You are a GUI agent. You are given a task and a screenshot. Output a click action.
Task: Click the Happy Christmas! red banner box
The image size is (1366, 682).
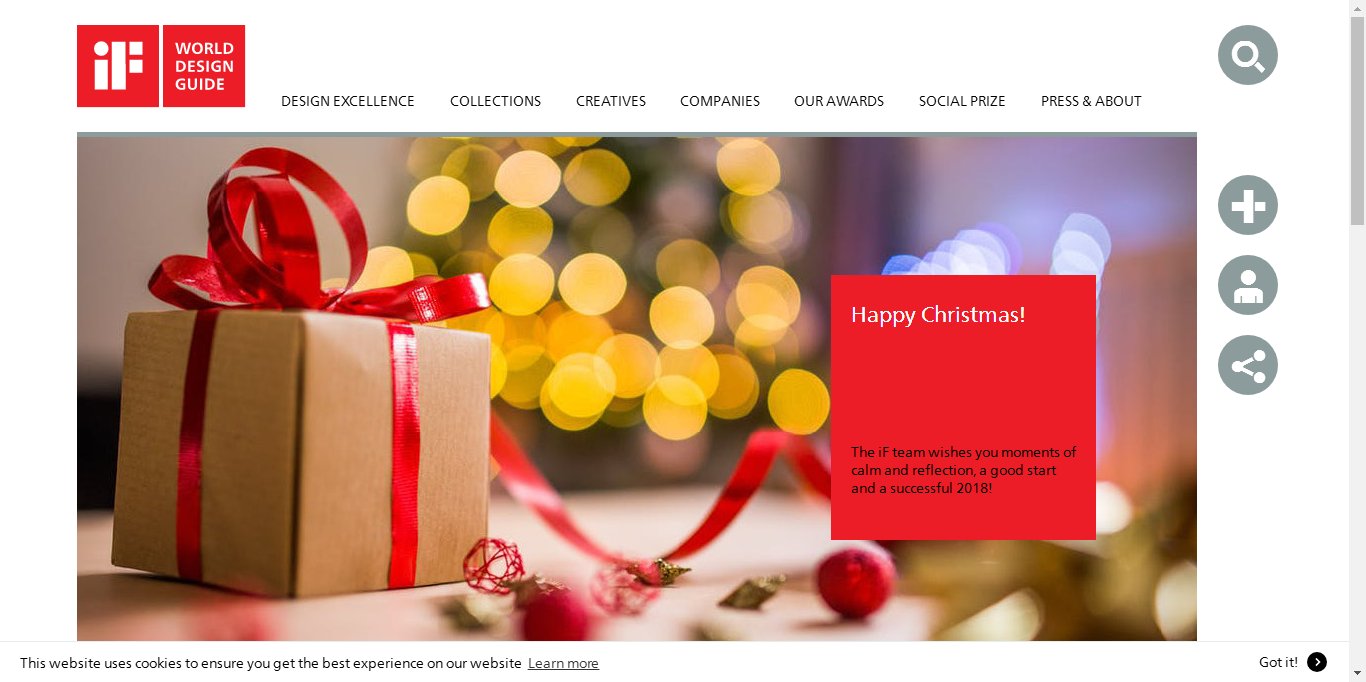pyautogui.click(x=963, y=407)
